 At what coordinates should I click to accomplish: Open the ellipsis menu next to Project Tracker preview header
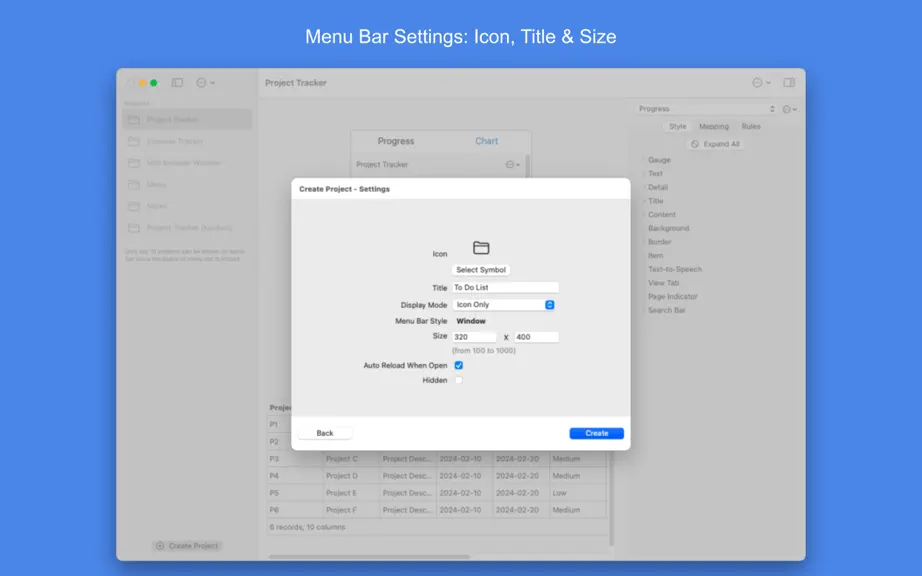[513, 165]
